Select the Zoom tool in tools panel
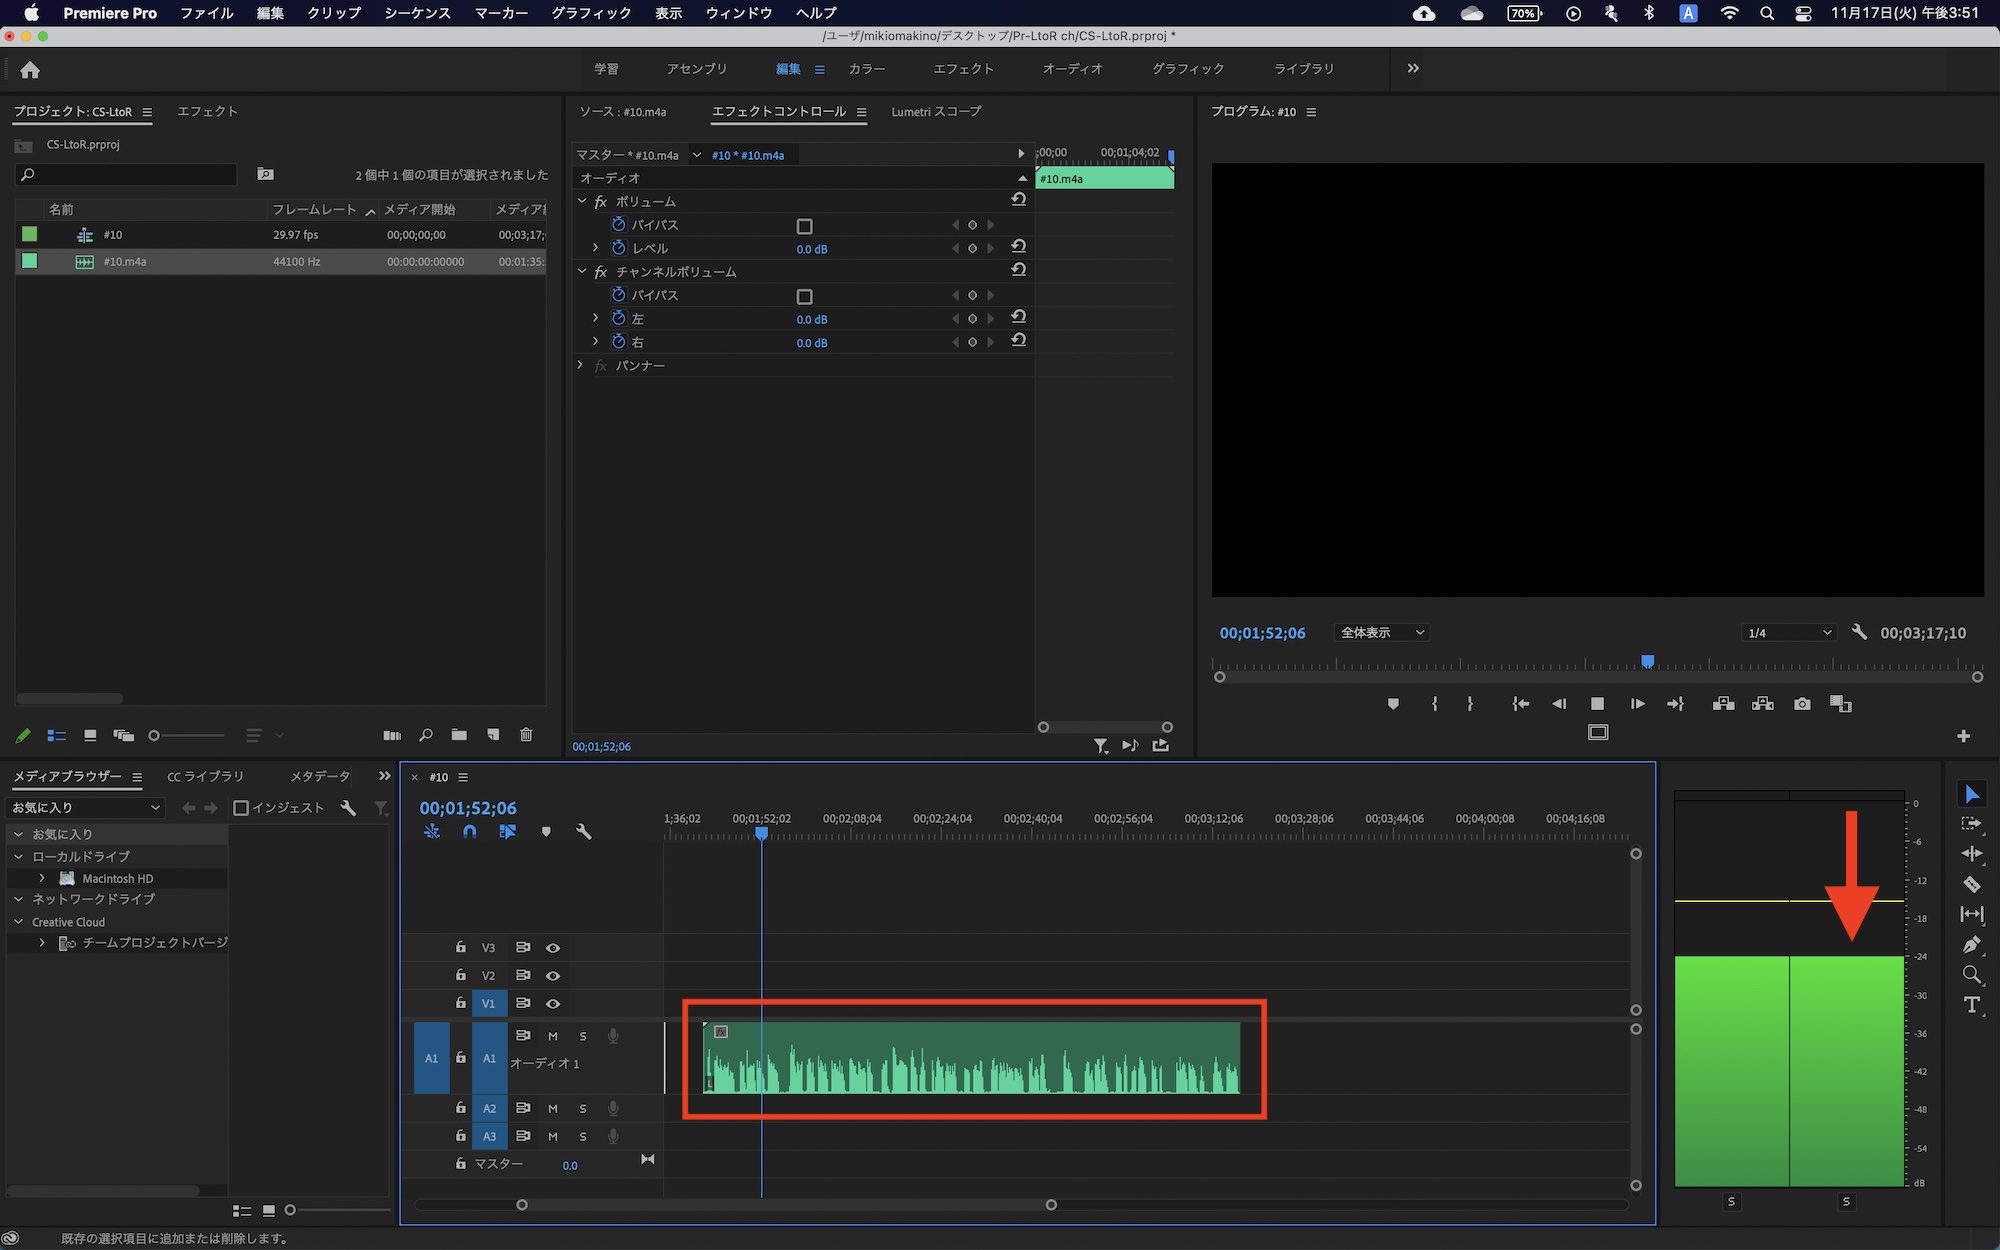The width and height of the screenshot is (2000, 1250). [x=1971, y=975]
